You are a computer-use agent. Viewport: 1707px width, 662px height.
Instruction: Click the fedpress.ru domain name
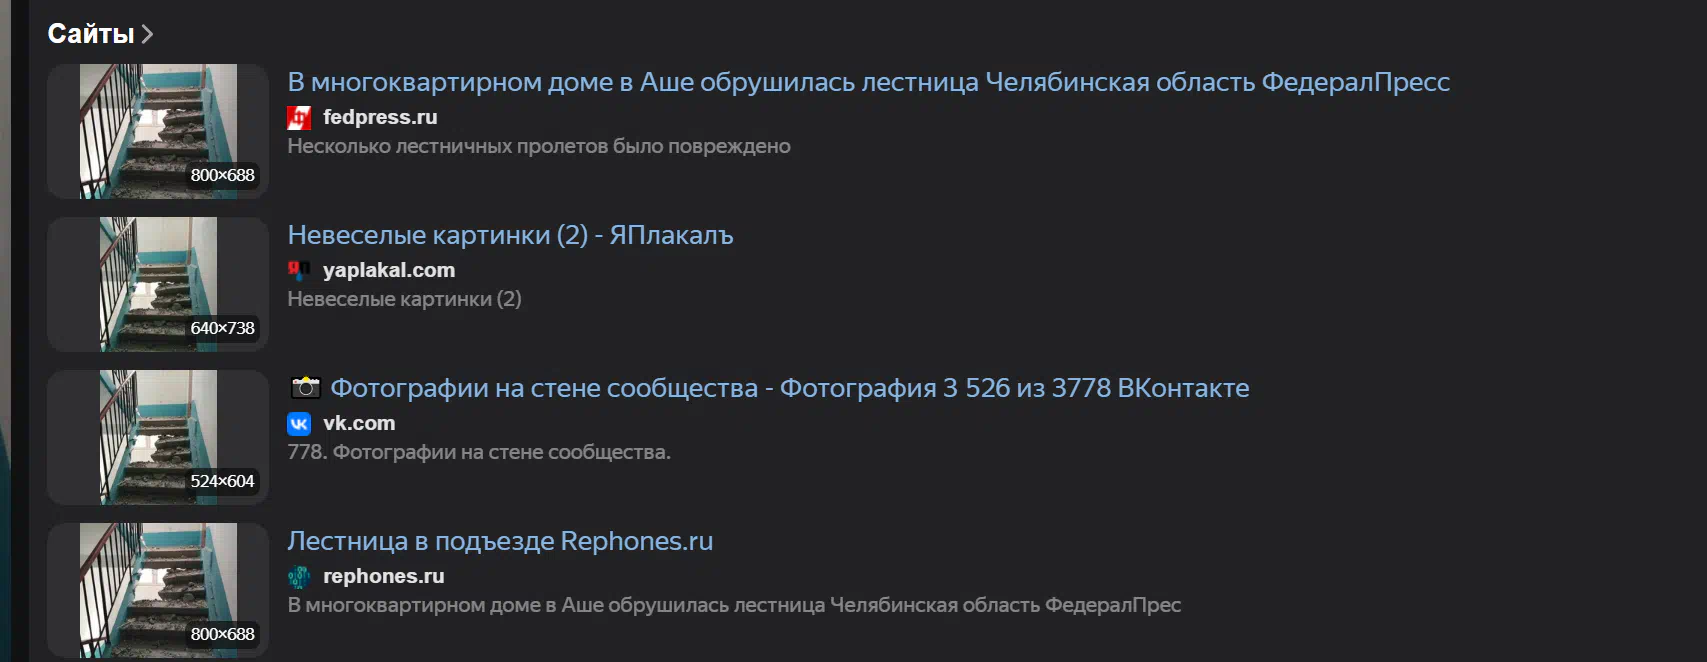tap(380, 117)
